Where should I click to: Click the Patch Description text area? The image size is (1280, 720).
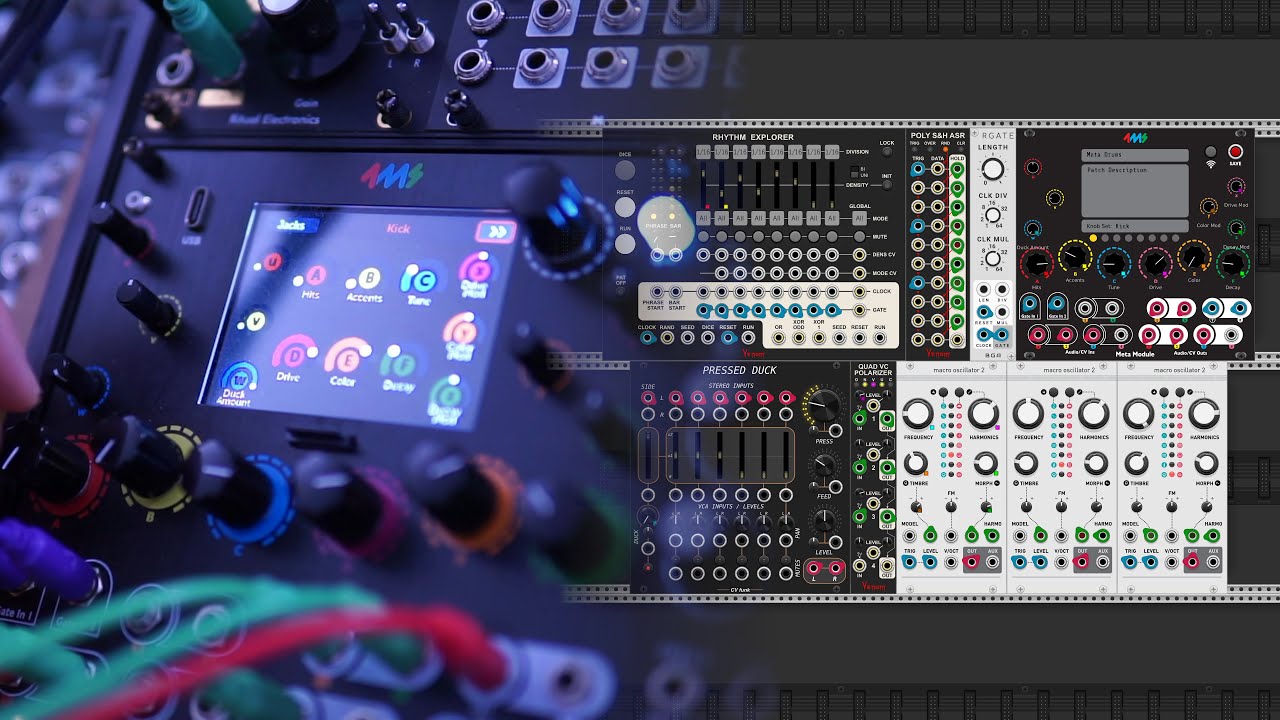click(1135, 191)
